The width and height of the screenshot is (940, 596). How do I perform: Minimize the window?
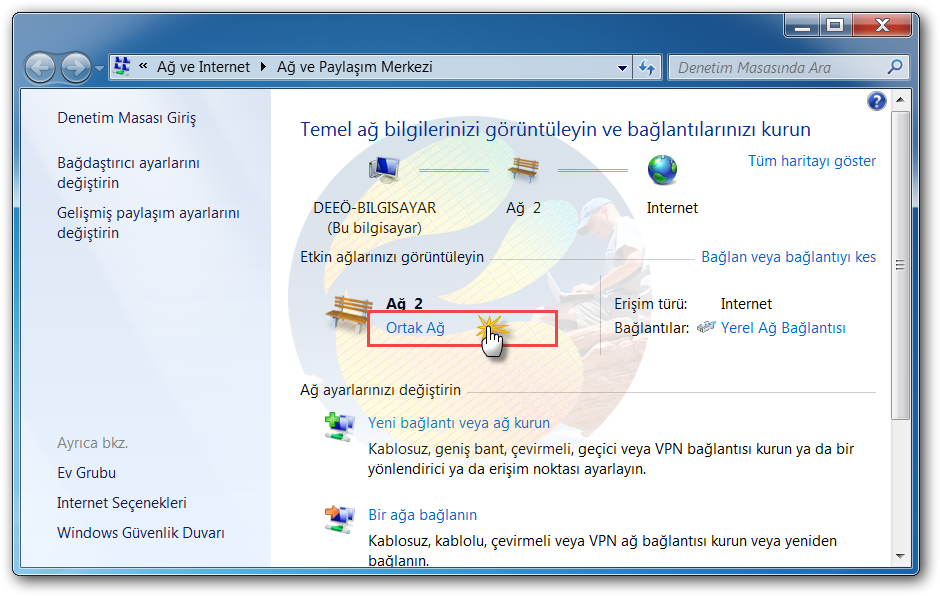[x=802, y=25]
